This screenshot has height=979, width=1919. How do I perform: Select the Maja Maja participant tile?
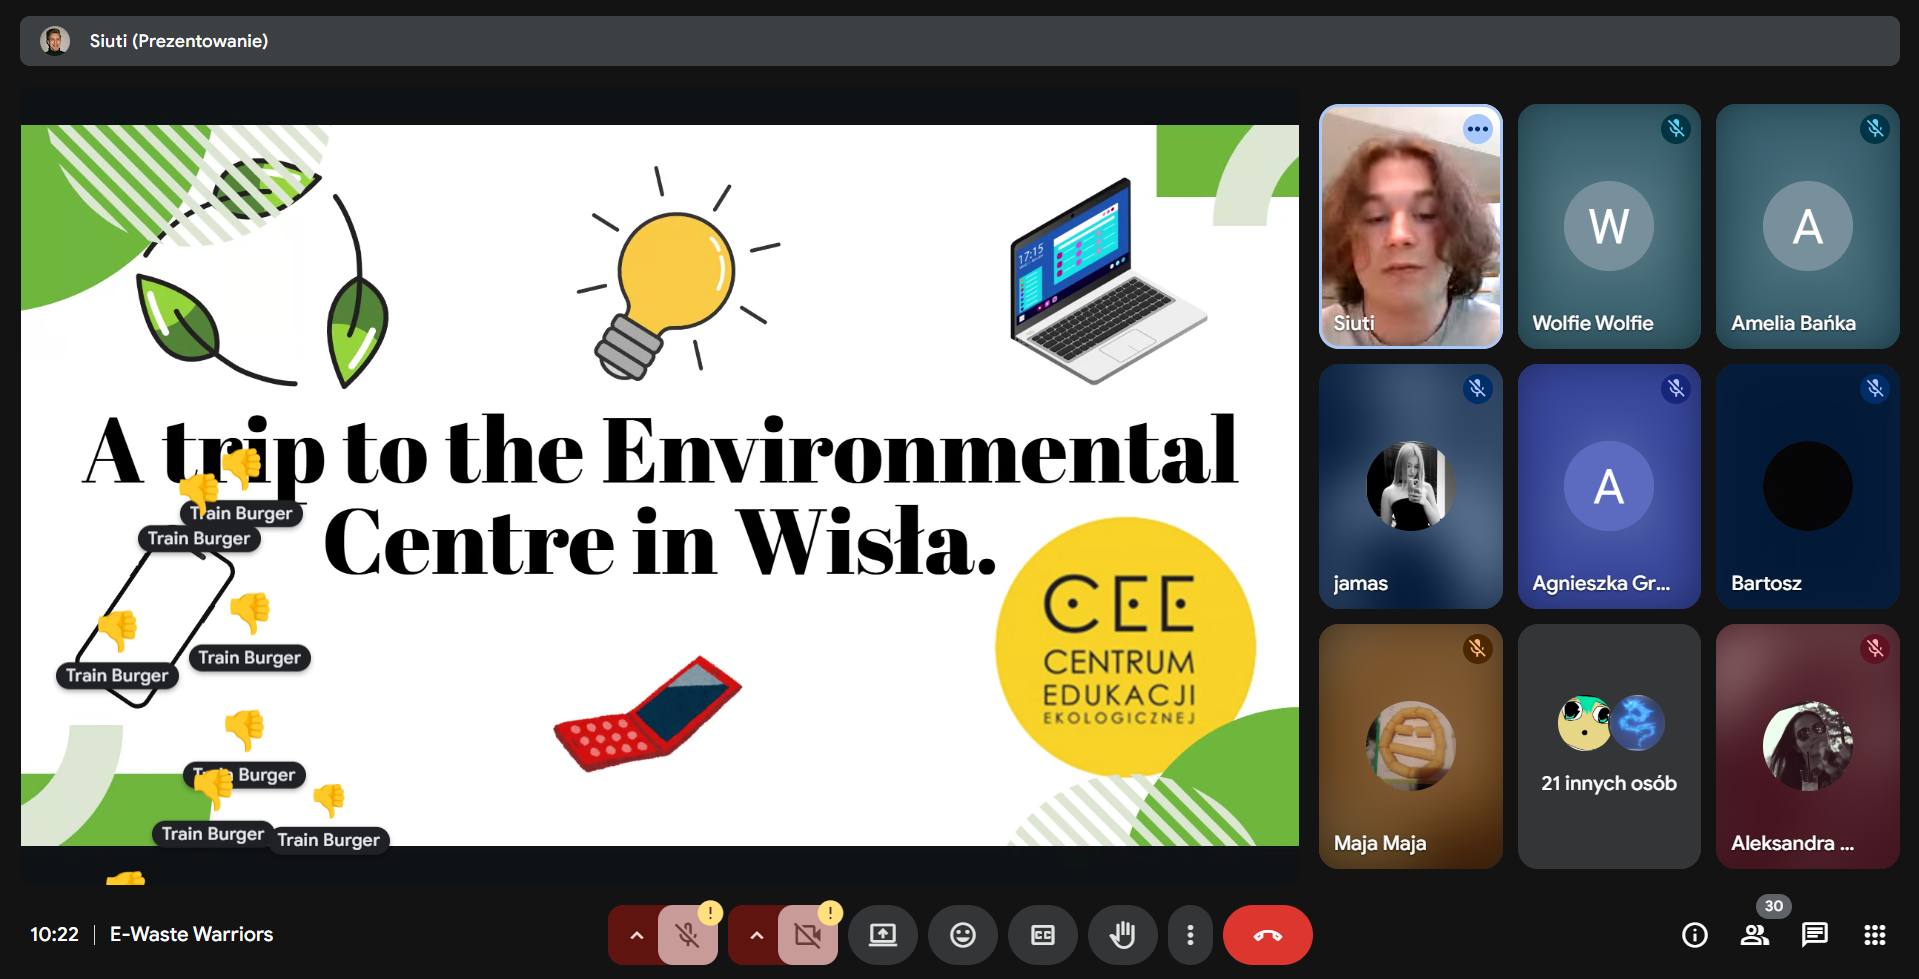tap(1410, 746)
